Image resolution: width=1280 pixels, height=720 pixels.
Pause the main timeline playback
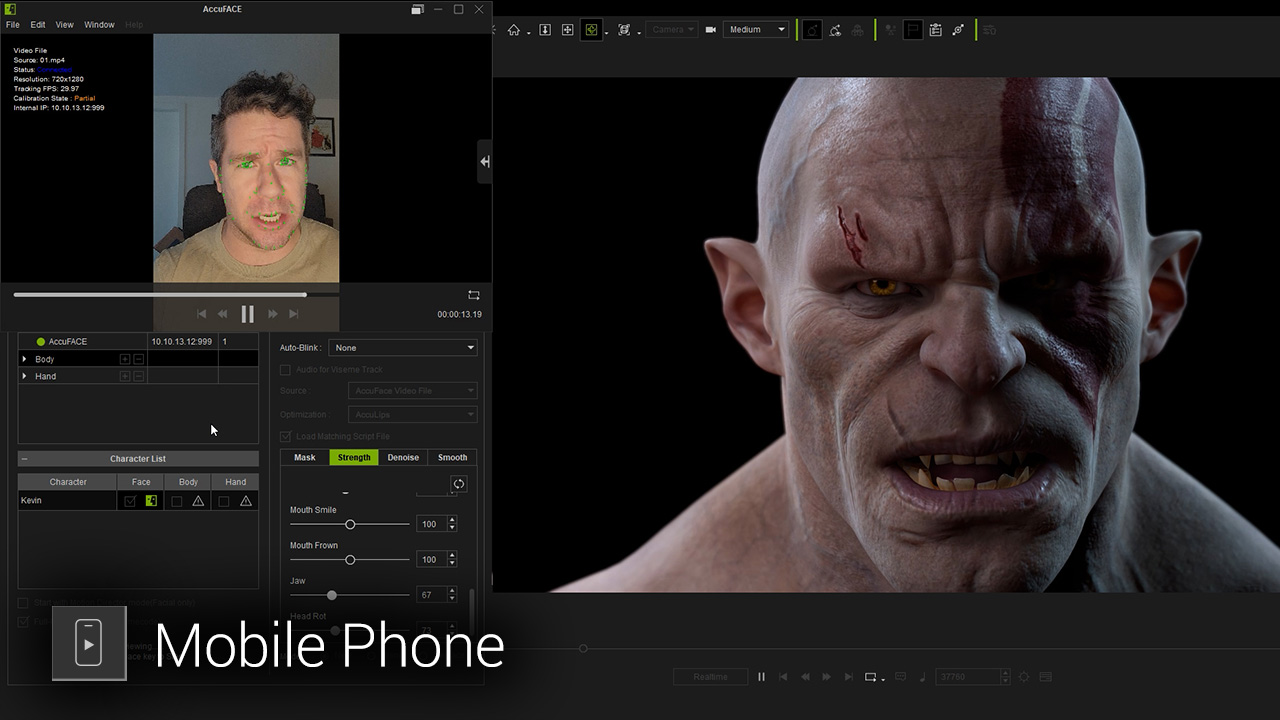(761, 677)
